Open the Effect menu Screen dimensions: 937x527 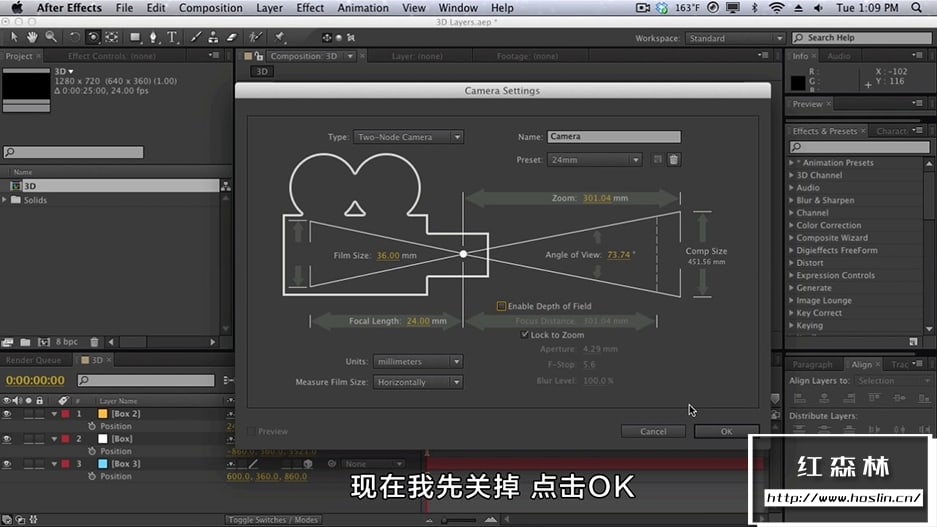pyautogui.click(x=310, y=8)
